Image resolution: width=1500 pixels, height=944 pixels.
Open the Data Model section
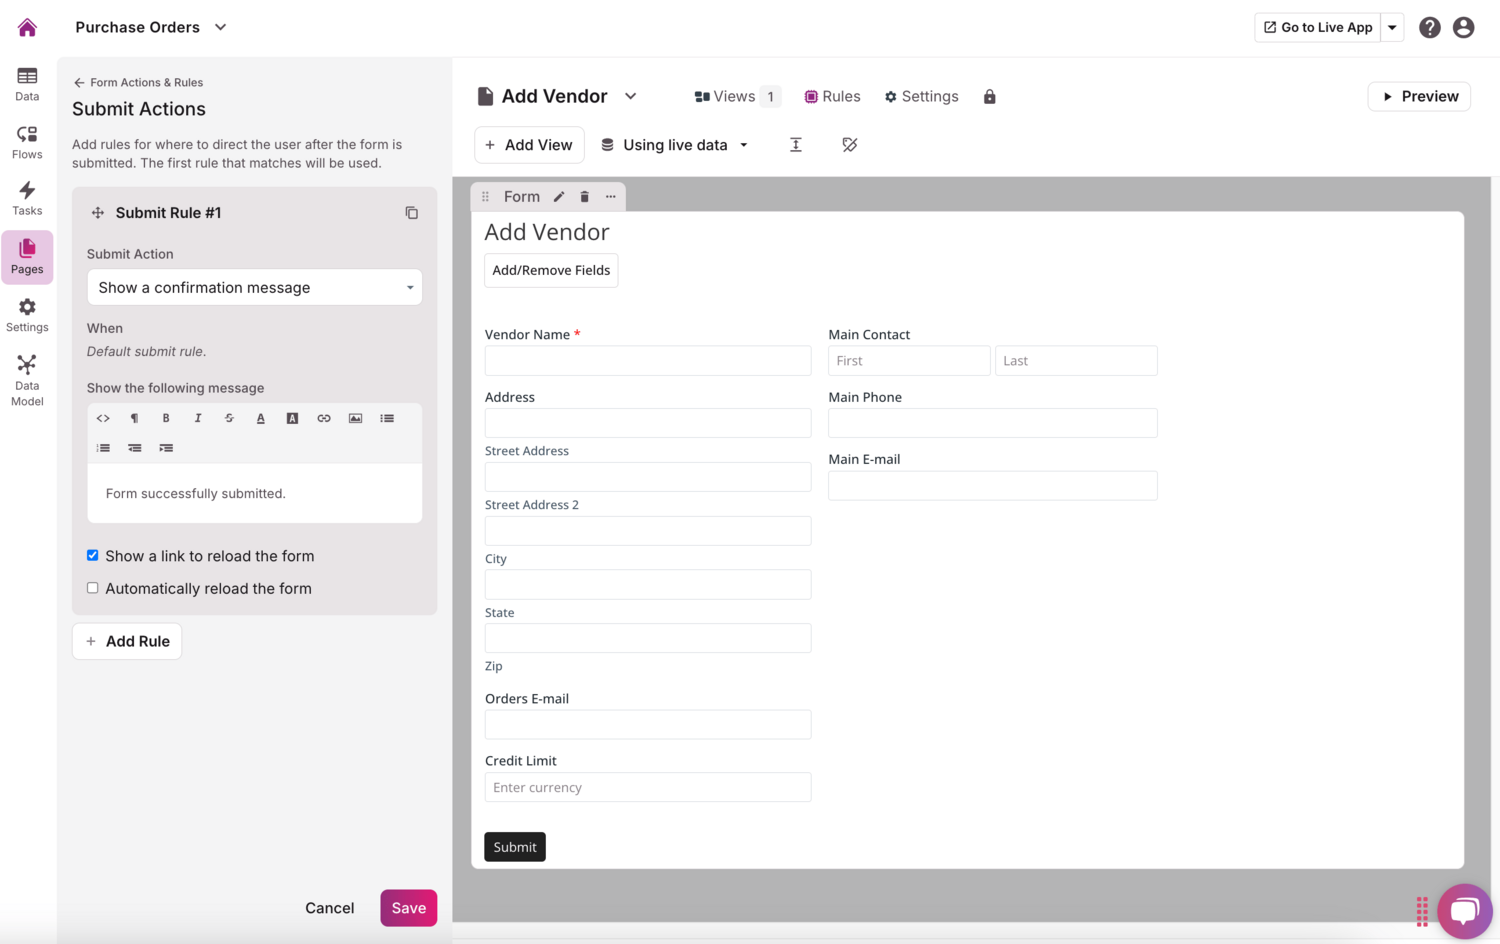pos(27,381)
